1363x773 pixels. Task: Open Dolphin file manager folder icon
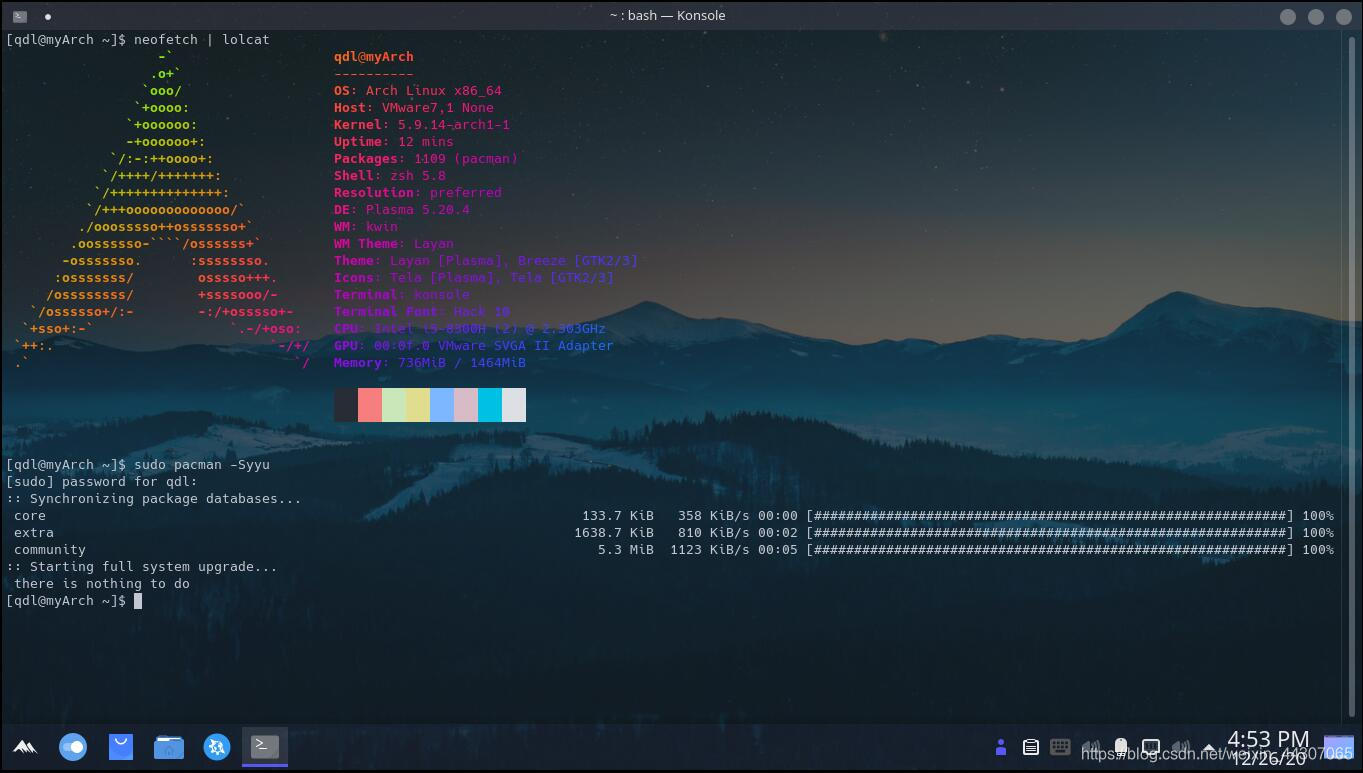tap(169, 747)
